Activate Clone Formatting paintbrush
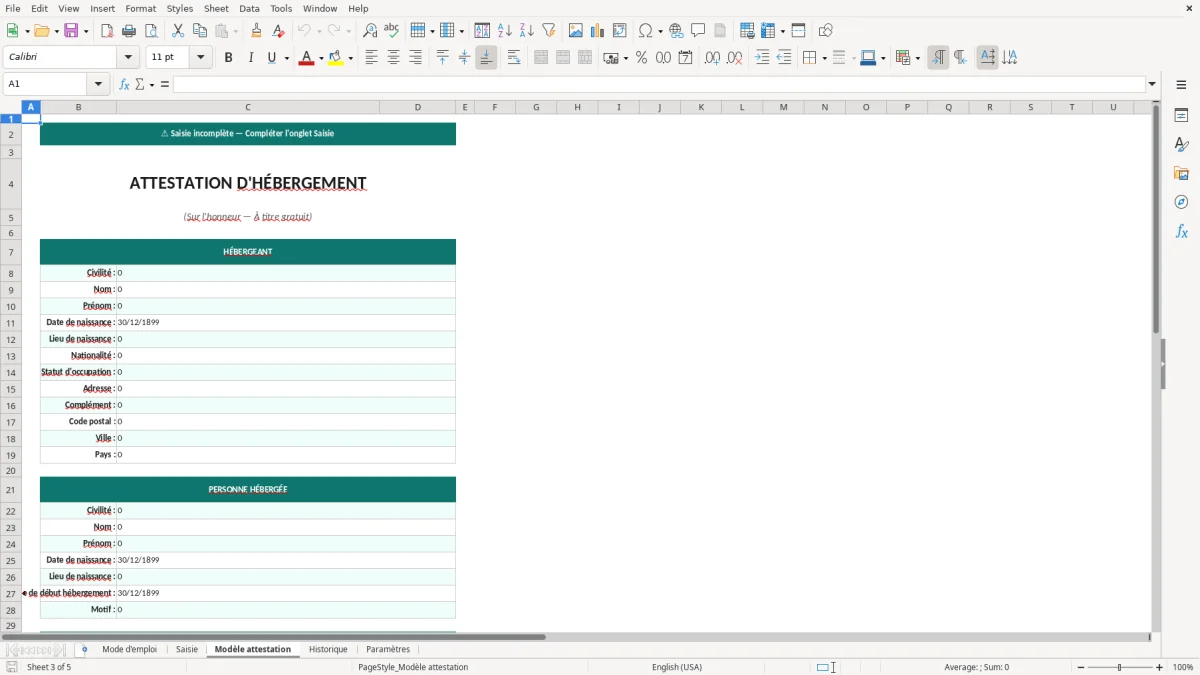 [x=257, y=31]
